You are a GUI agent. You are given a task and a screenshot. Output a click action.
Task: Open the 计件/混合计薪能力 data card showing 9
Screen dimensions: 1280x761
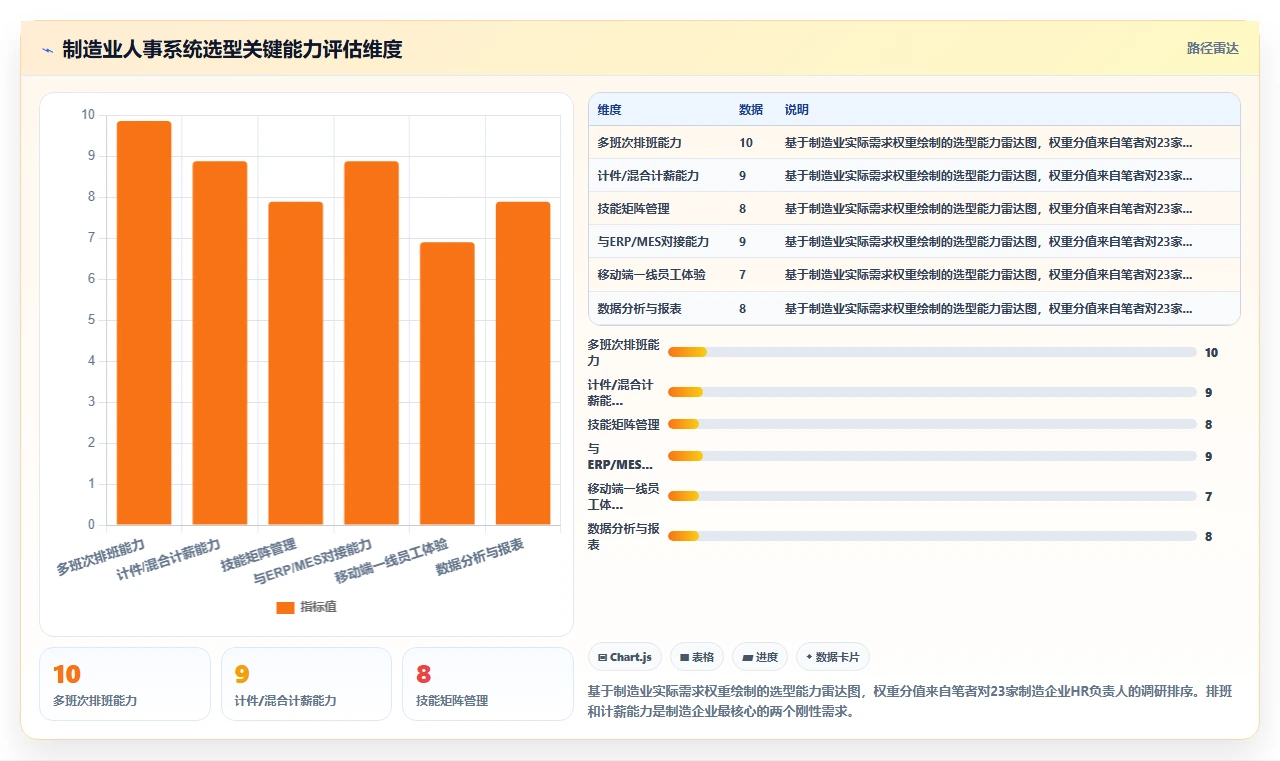(x=306, y=684)
